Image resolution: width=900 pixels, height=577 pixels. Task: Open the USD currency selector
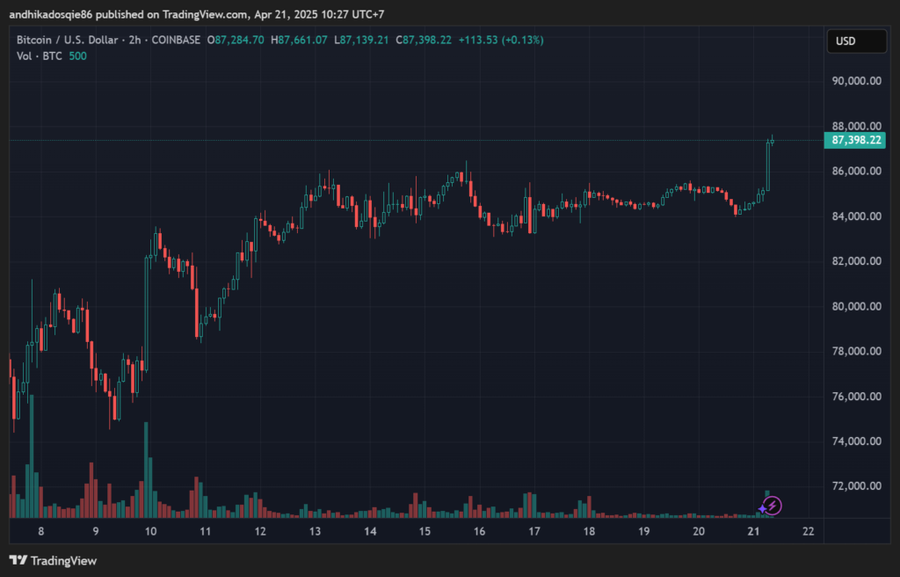(856, 42)
